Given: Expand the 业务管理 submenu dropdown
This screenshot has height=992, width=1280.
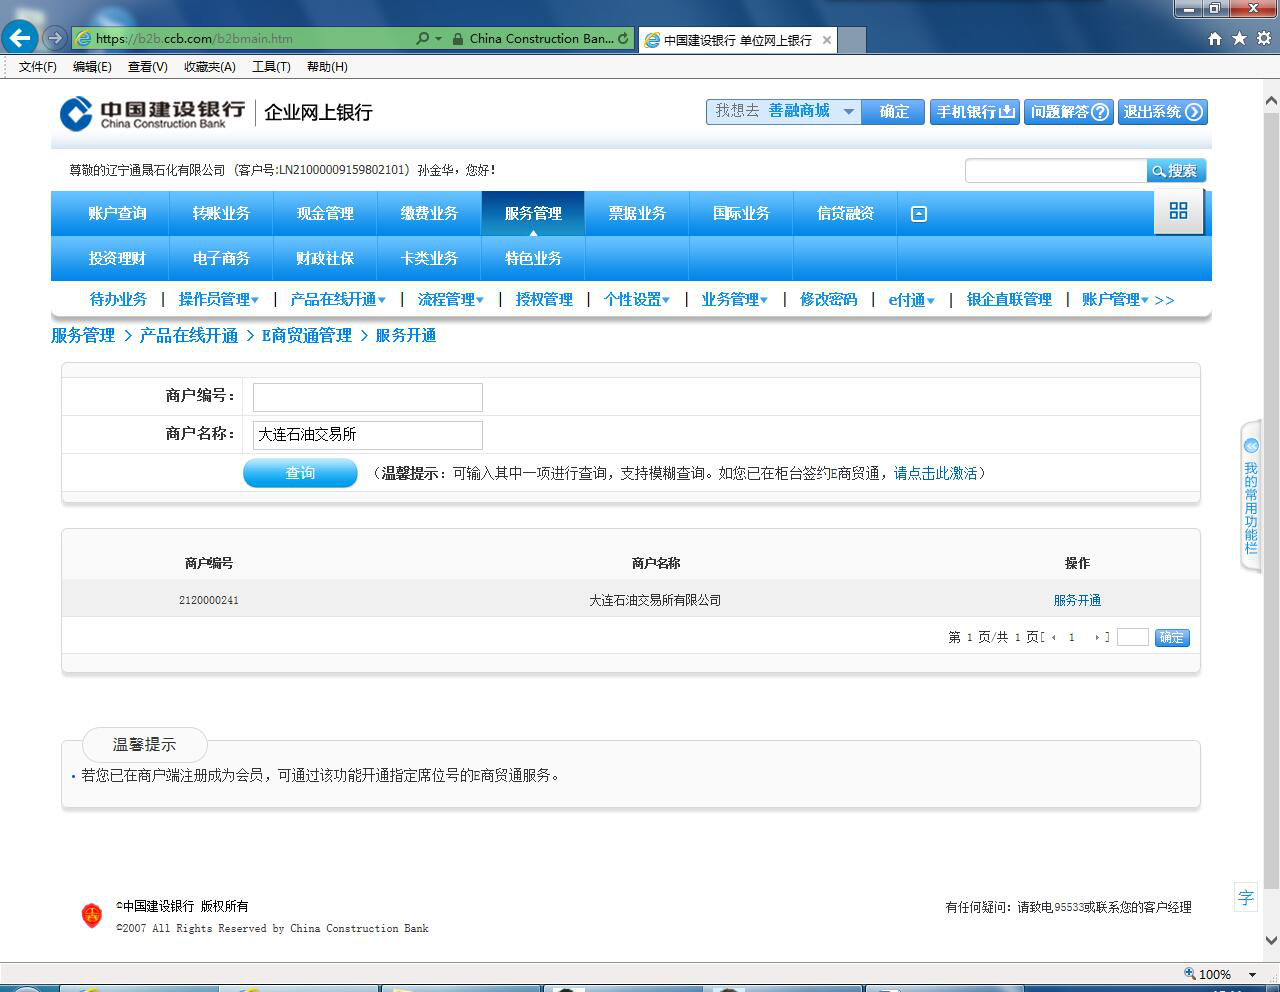Looking at the screenshot, I should (x=734, y=300).
